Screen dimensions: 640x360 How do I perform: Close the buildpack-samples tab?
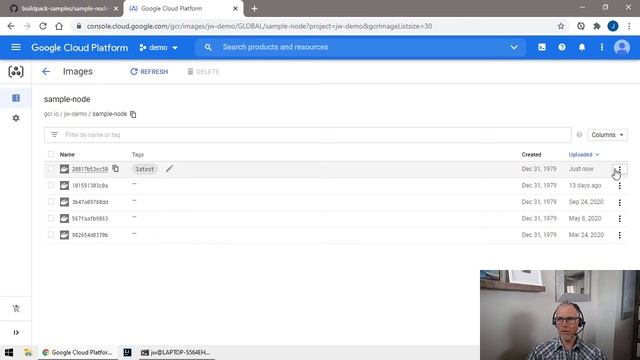[x=116, y=9]
